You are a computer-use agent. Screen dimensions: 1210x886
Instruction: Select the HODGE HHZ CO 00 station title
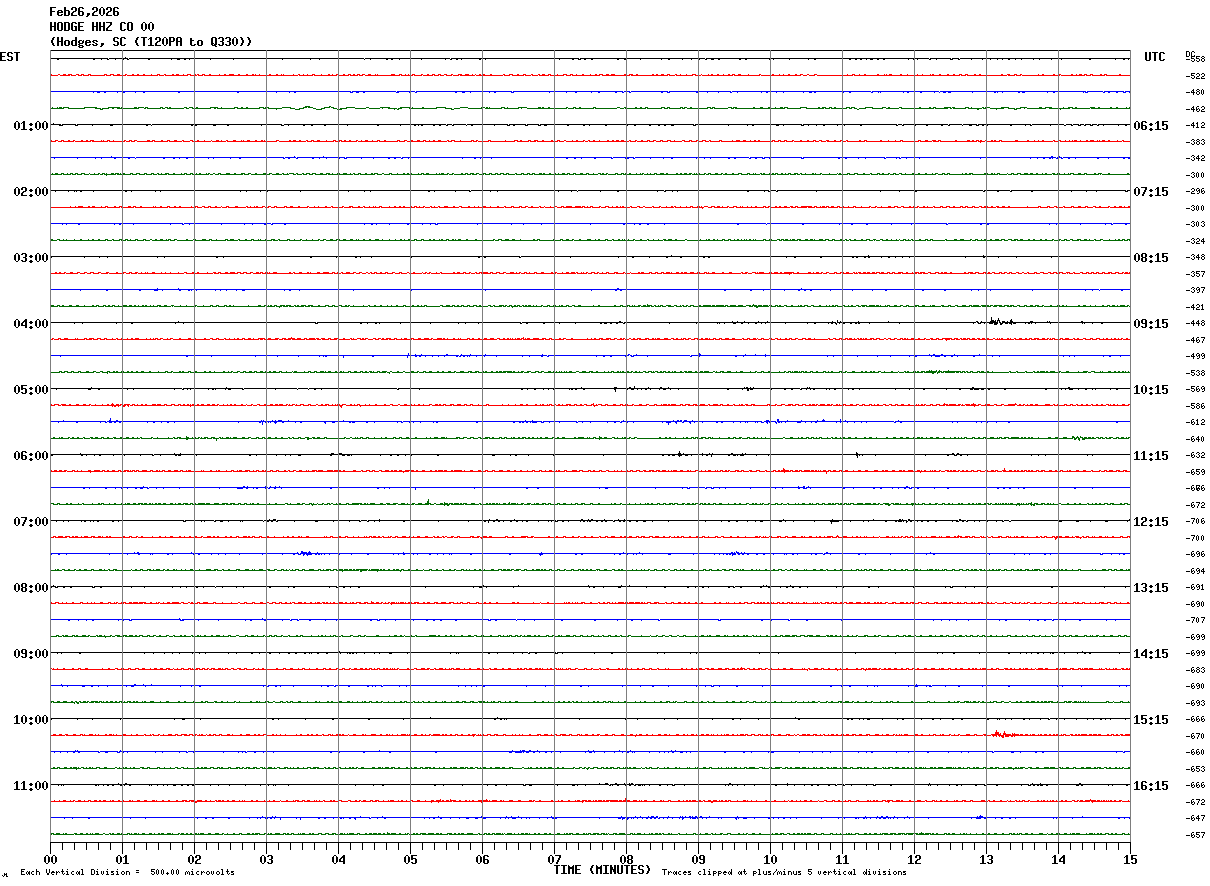(x=102, y=27)
